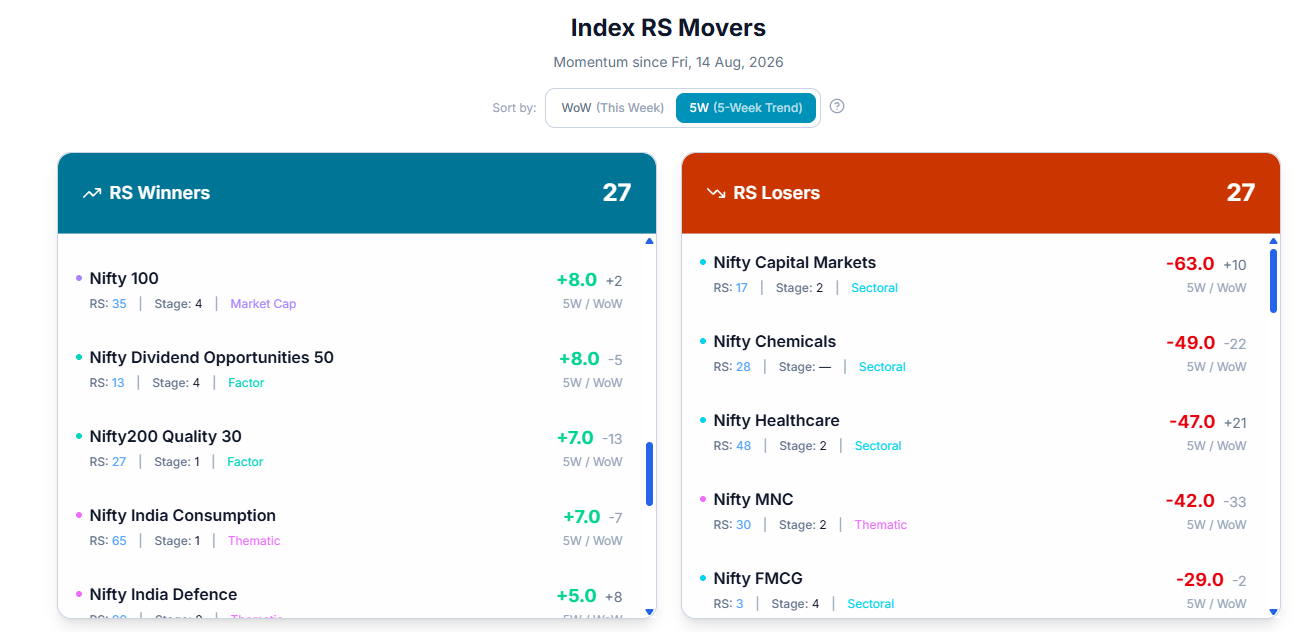Viewport: 1302px width, 632px height.
Task: Open Nifty Dividend Opportunities 50
Action: 211,357
